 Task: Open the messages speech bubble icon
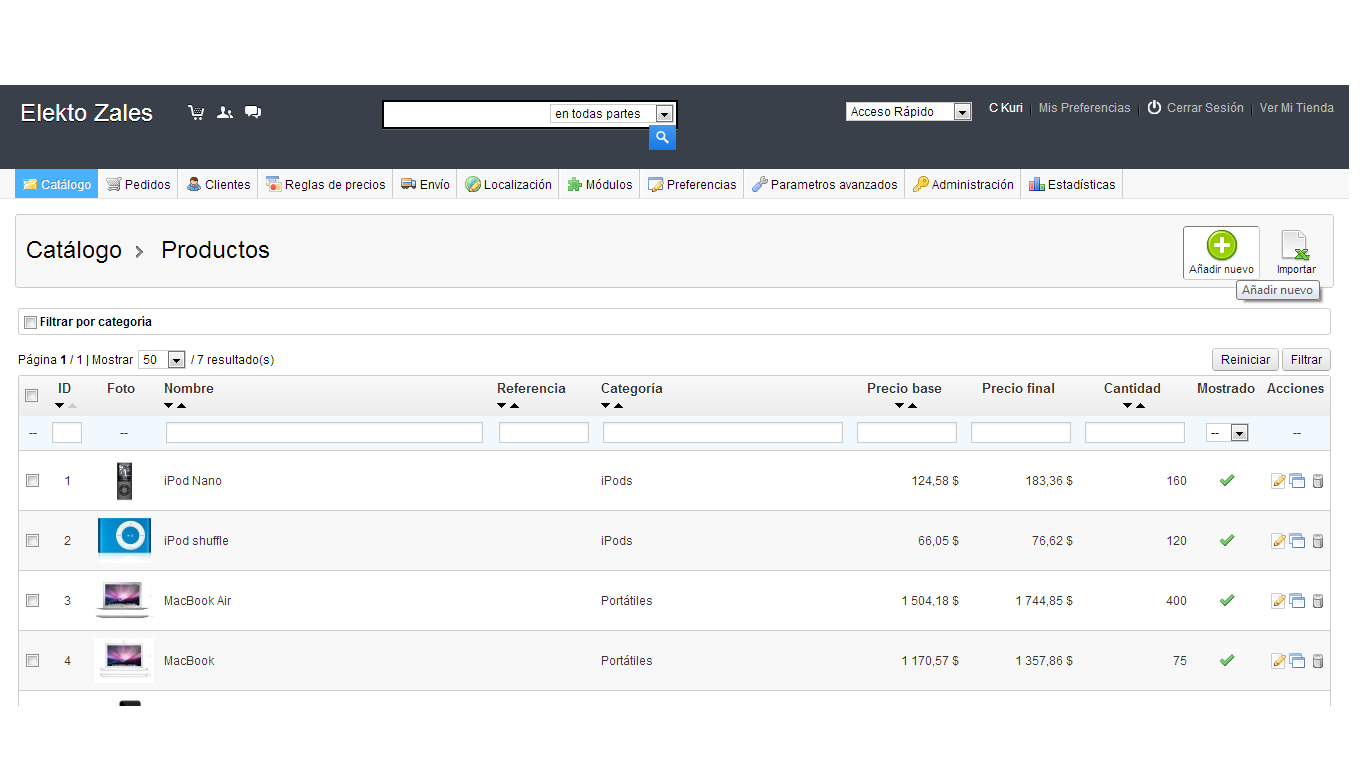(253, 113)
